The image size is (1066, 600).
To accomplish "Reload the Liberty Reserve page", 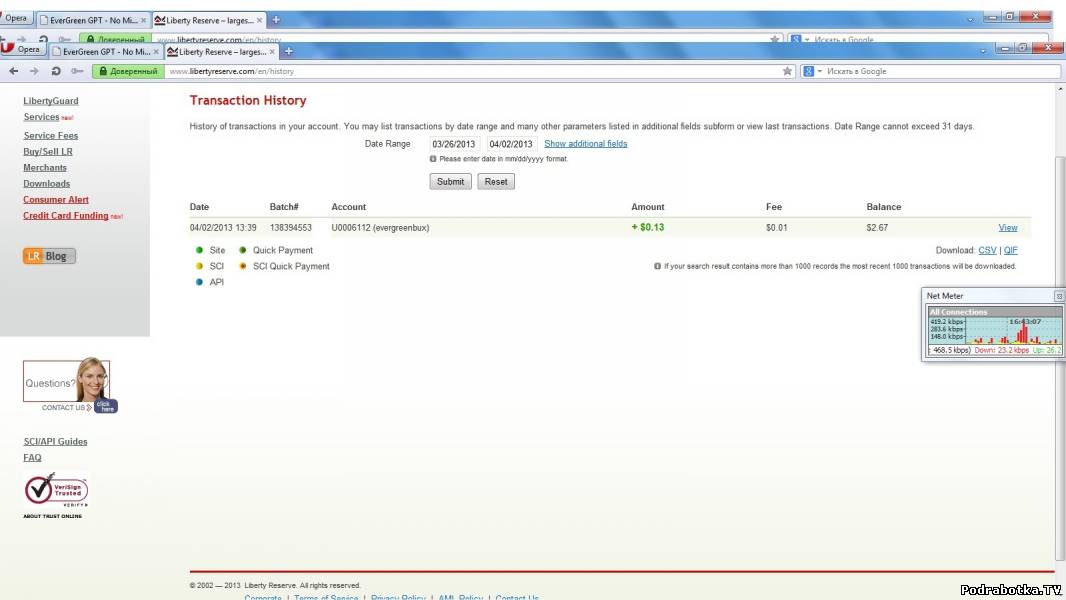I will tap(56, 71).
